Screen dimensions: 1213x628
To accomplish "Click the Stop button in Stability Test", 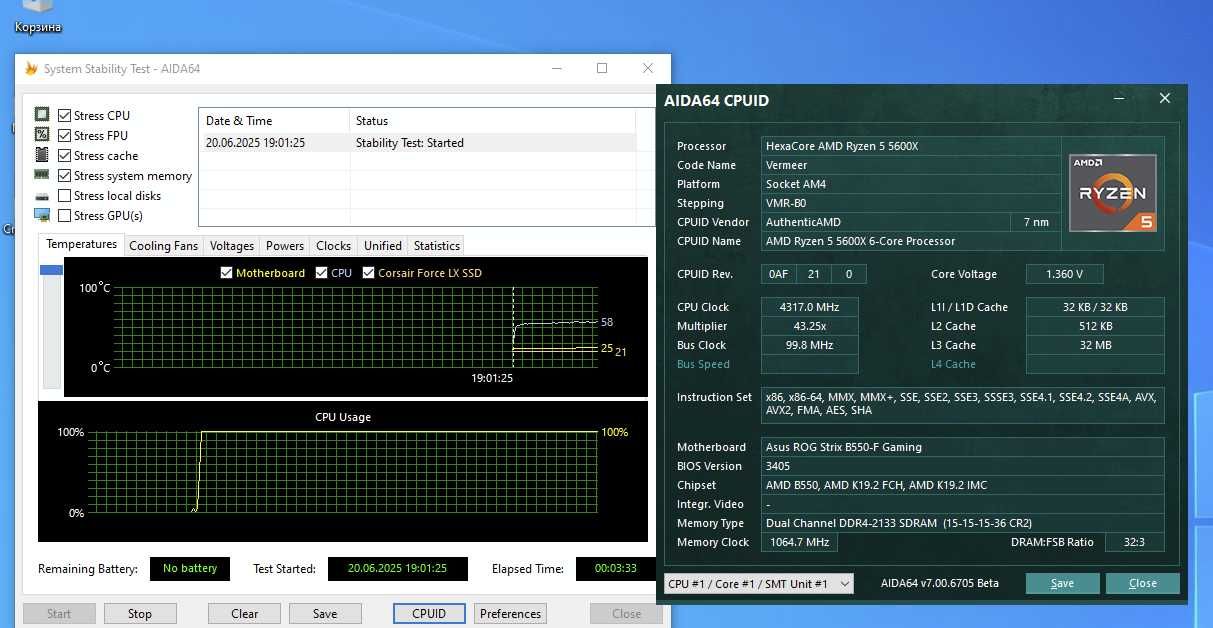I will coord(140,614).
